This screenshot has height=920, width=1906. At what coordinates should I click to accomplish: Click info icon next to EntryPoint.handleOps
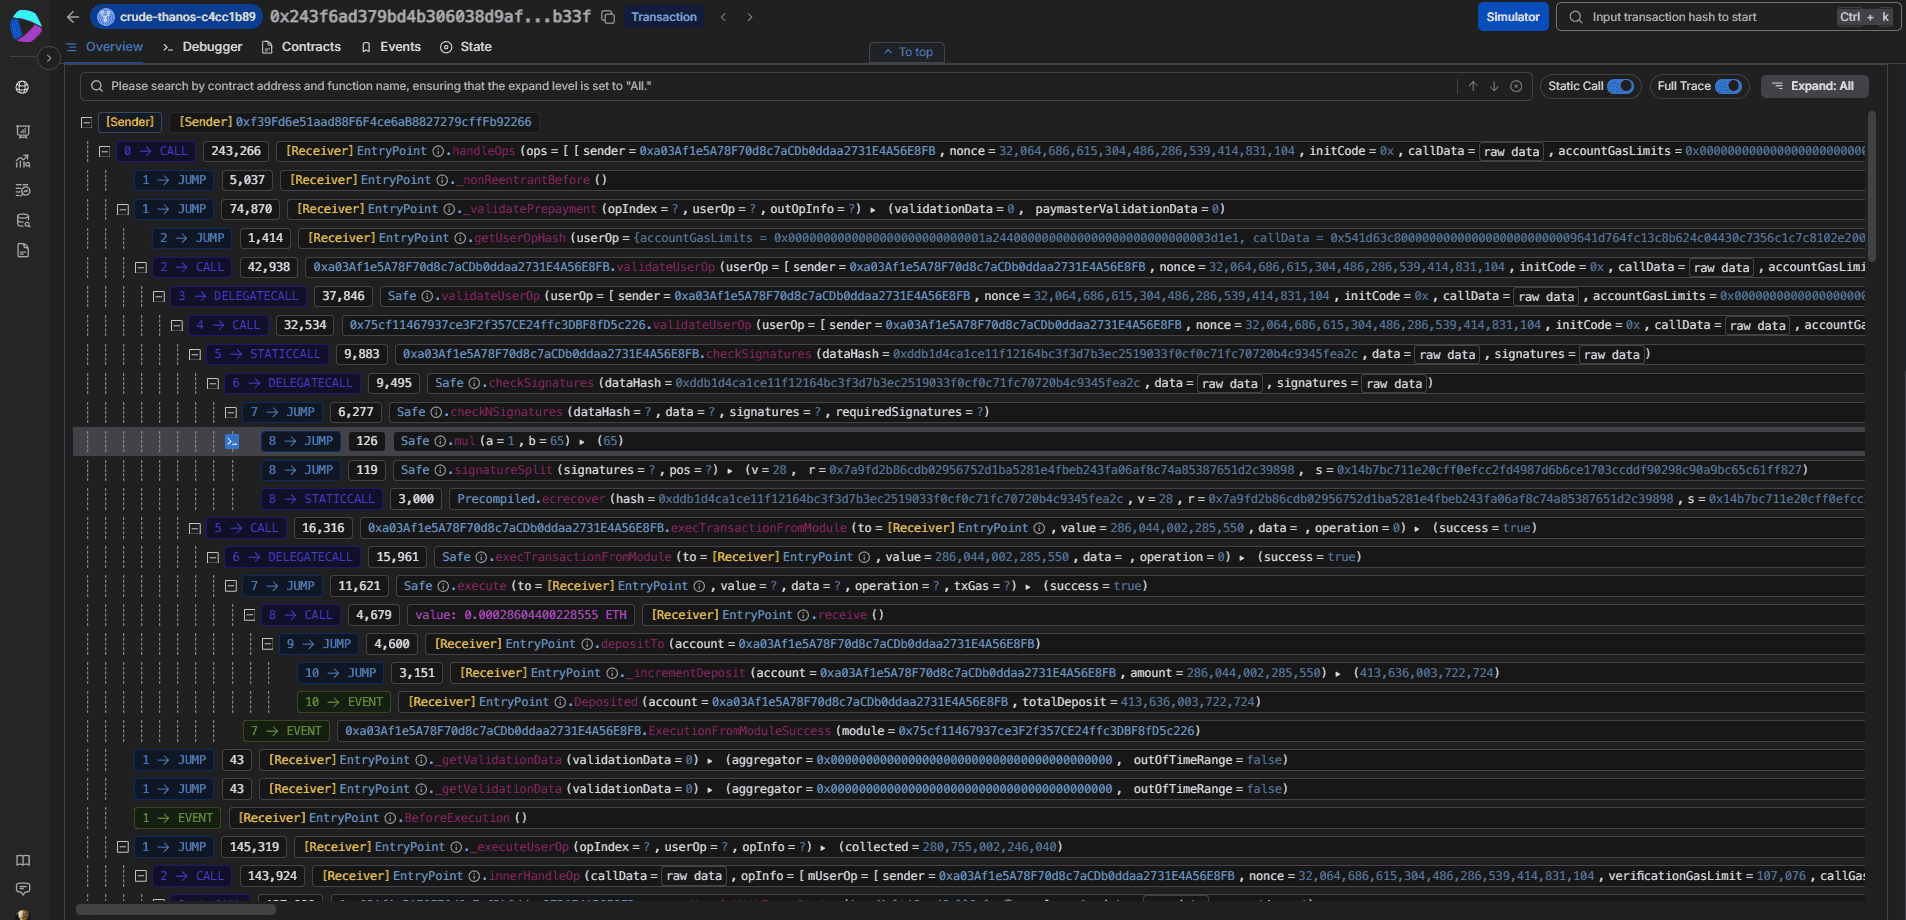click(x=438, y=151)
